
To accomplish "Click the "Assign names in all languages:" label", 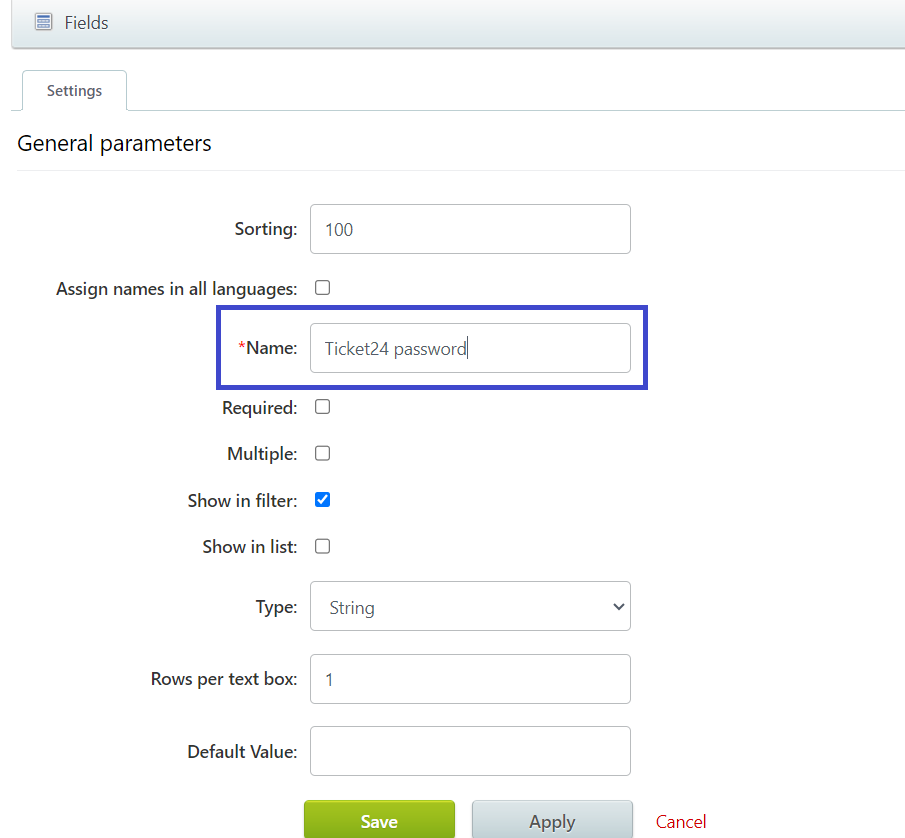I will pyautogui.click(x=176, y=289).
